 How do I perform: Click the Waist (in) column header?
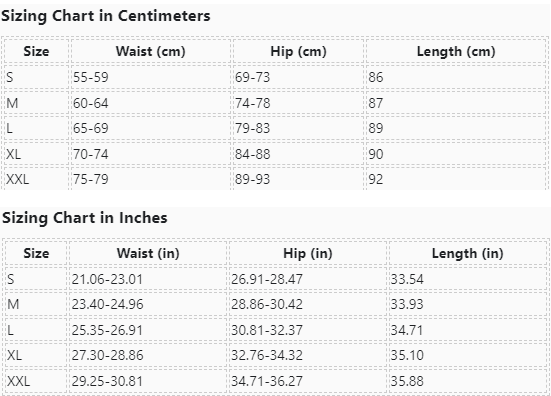pyautogui.click(x=148, y=253)
